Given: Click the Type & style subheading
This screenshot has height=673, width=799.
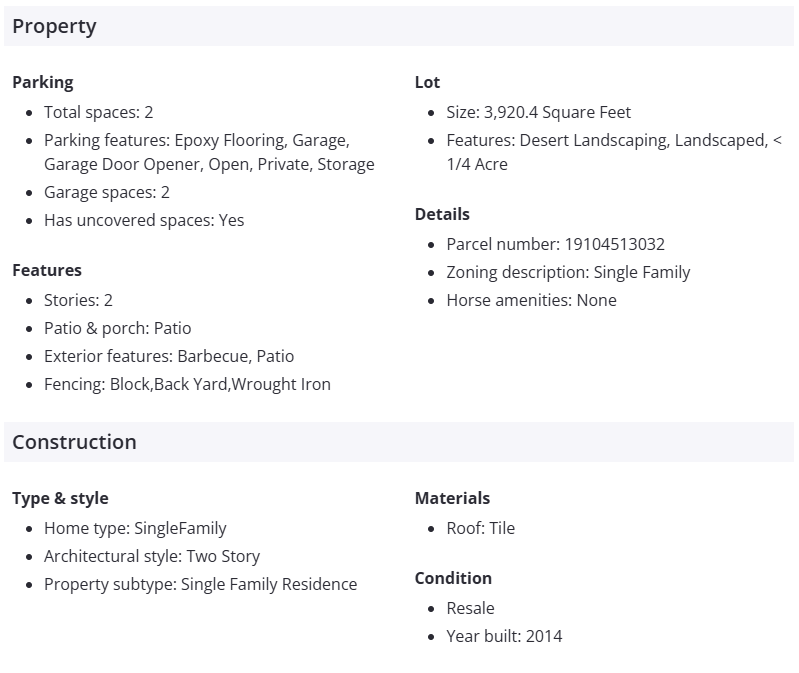Looking at the screenshot, I should [60, 498].
